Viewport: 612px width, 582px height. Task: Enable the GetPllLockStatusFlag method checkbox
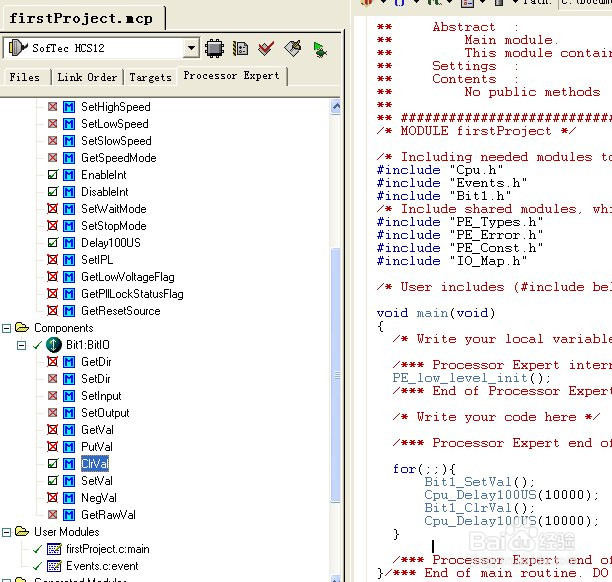52,294
